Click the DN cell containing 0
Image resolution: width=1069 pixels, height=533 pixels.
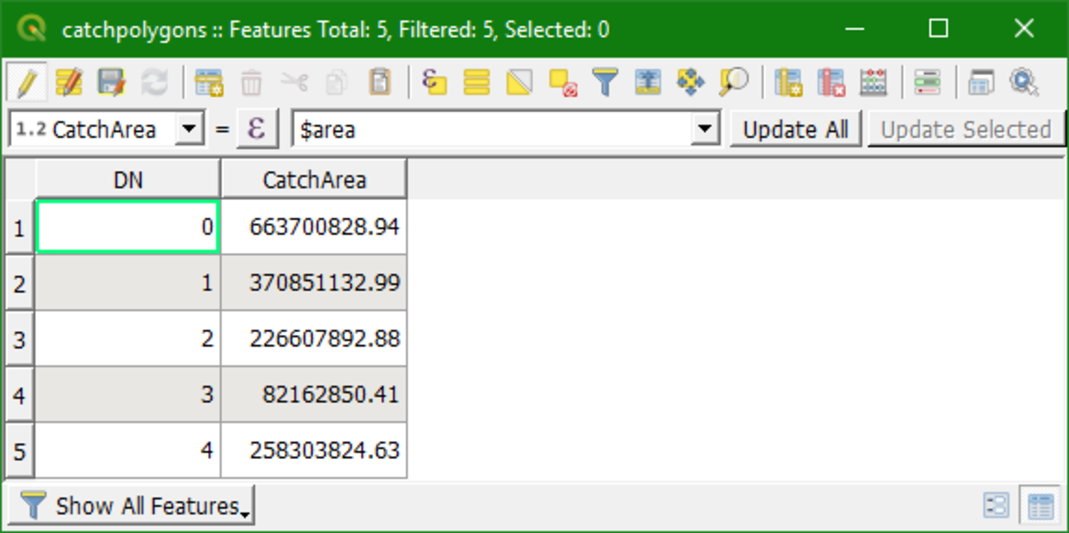[x=127, y=227]
